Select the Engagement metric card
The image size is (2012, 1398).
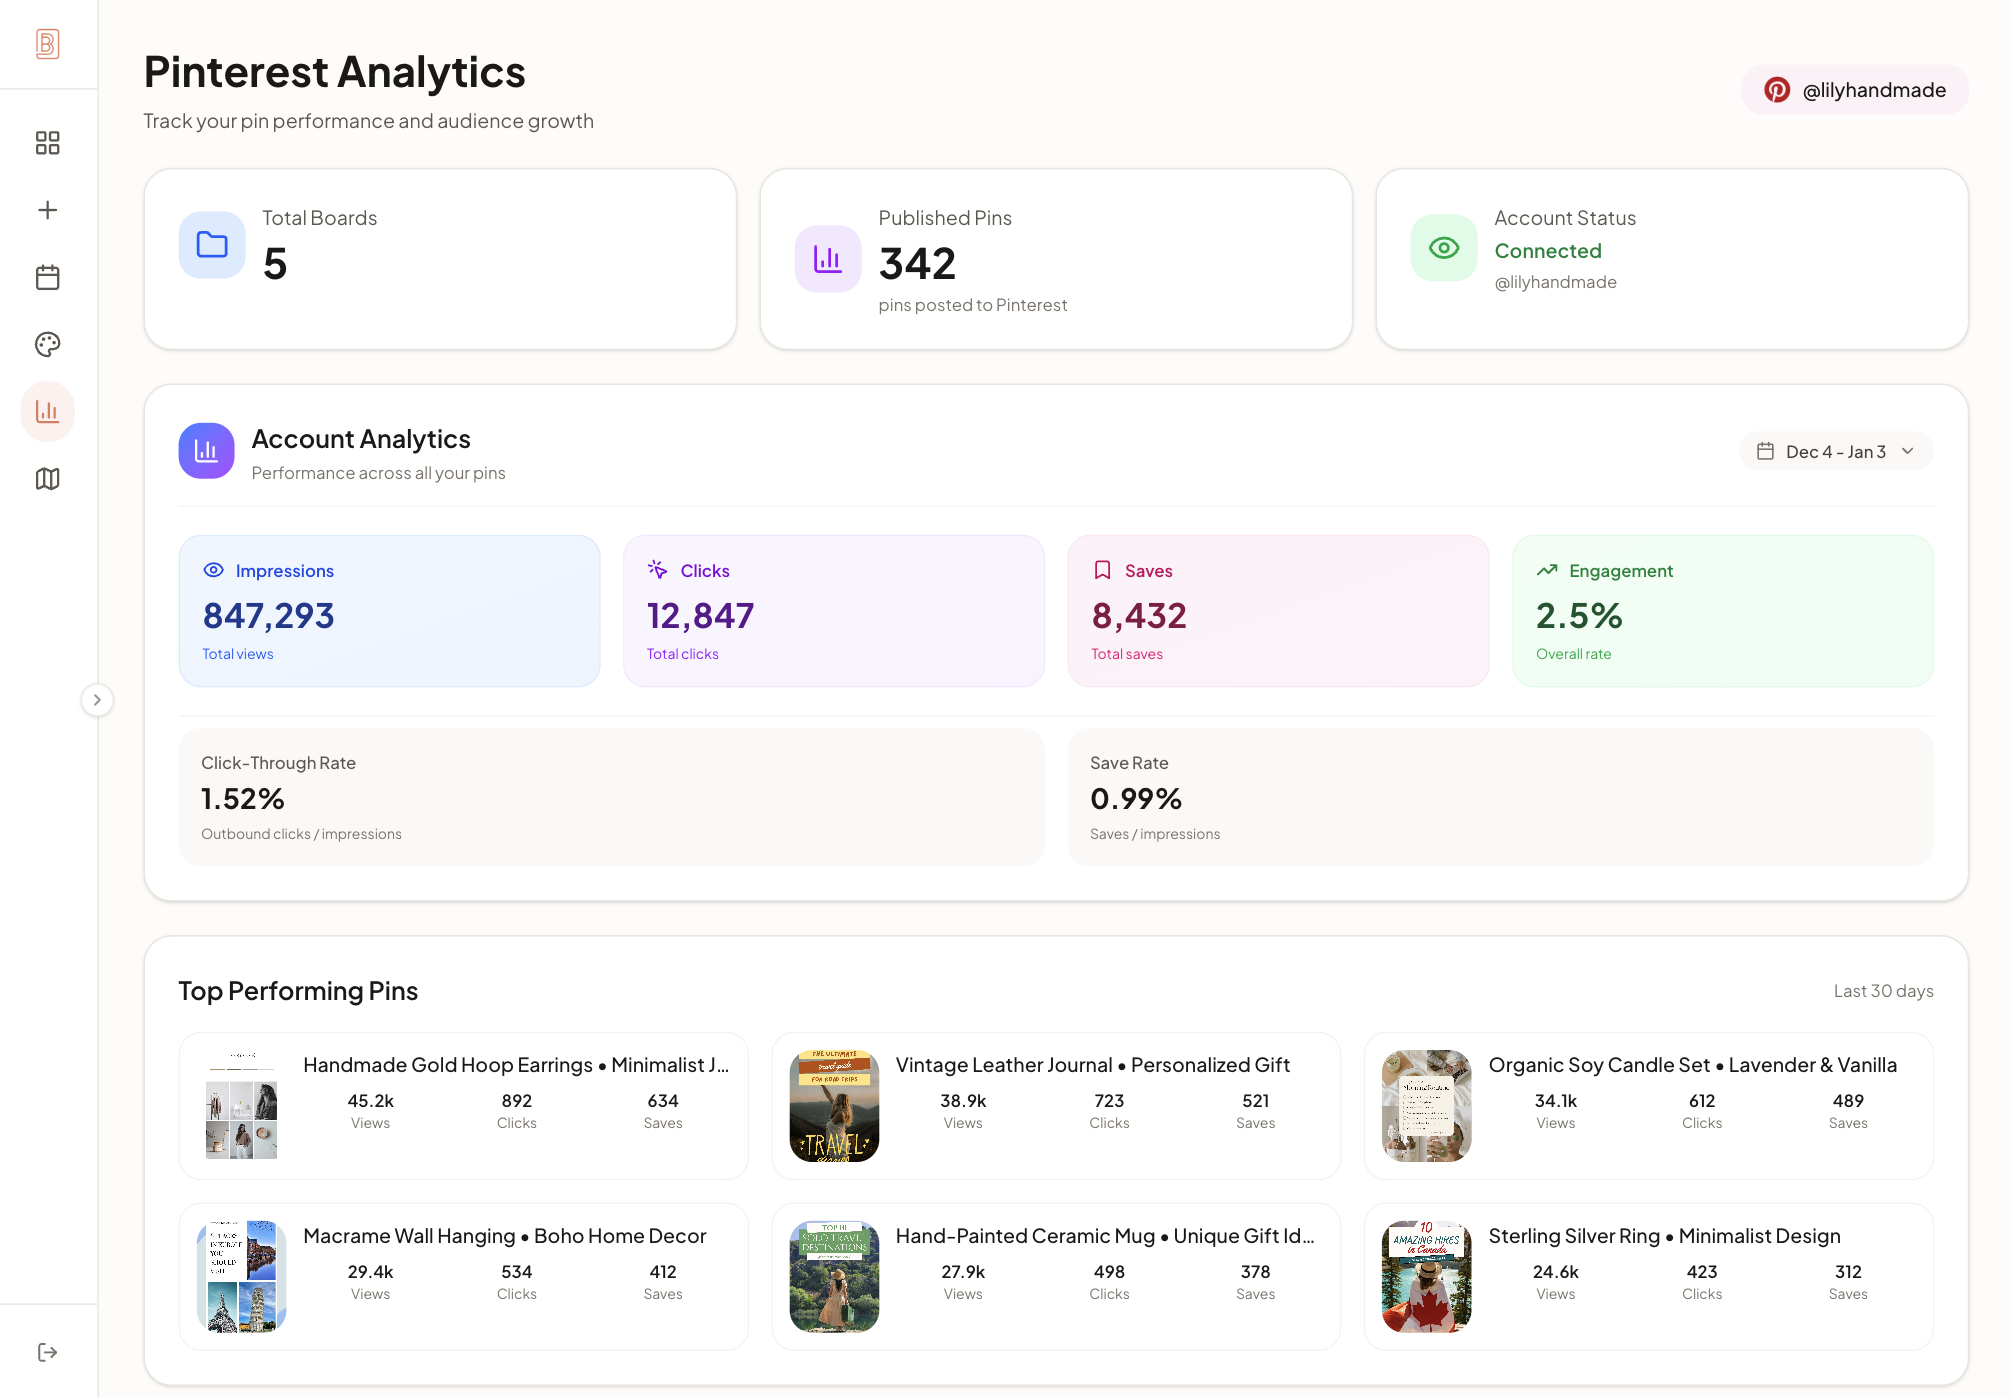tap(1722, 611)
